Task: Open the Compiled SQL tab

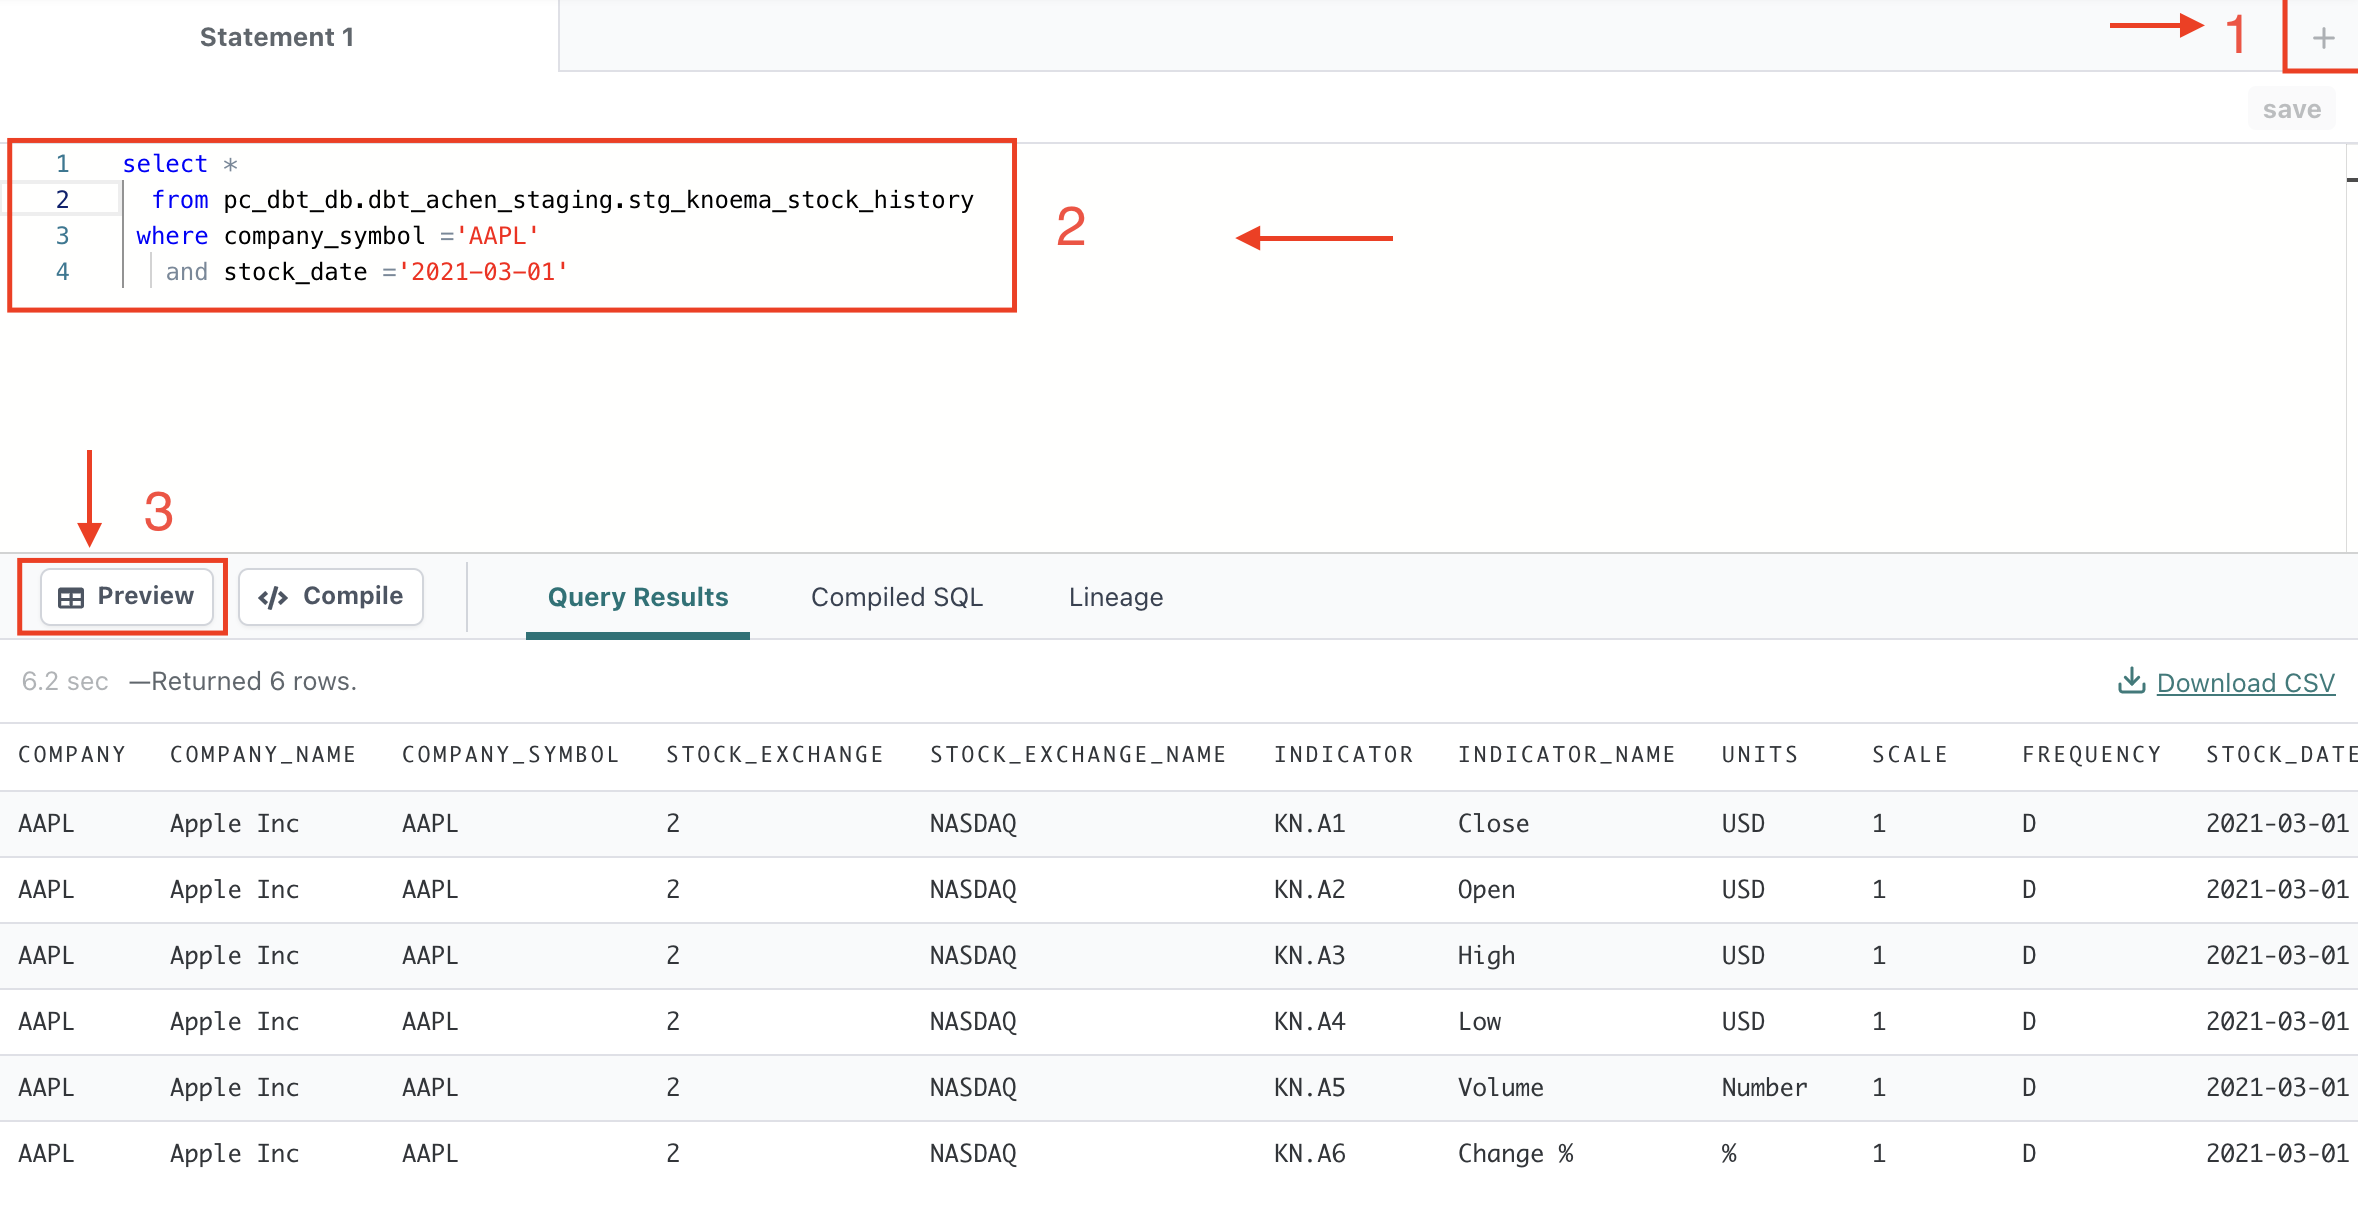Action: [896, 597]
